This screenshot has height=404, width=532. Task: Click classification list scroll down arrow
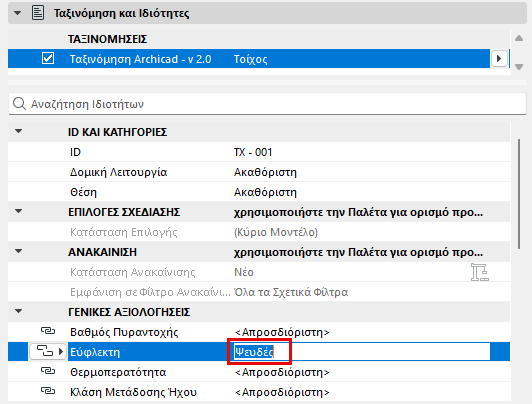pyautogui.click(x=519, y=67)
